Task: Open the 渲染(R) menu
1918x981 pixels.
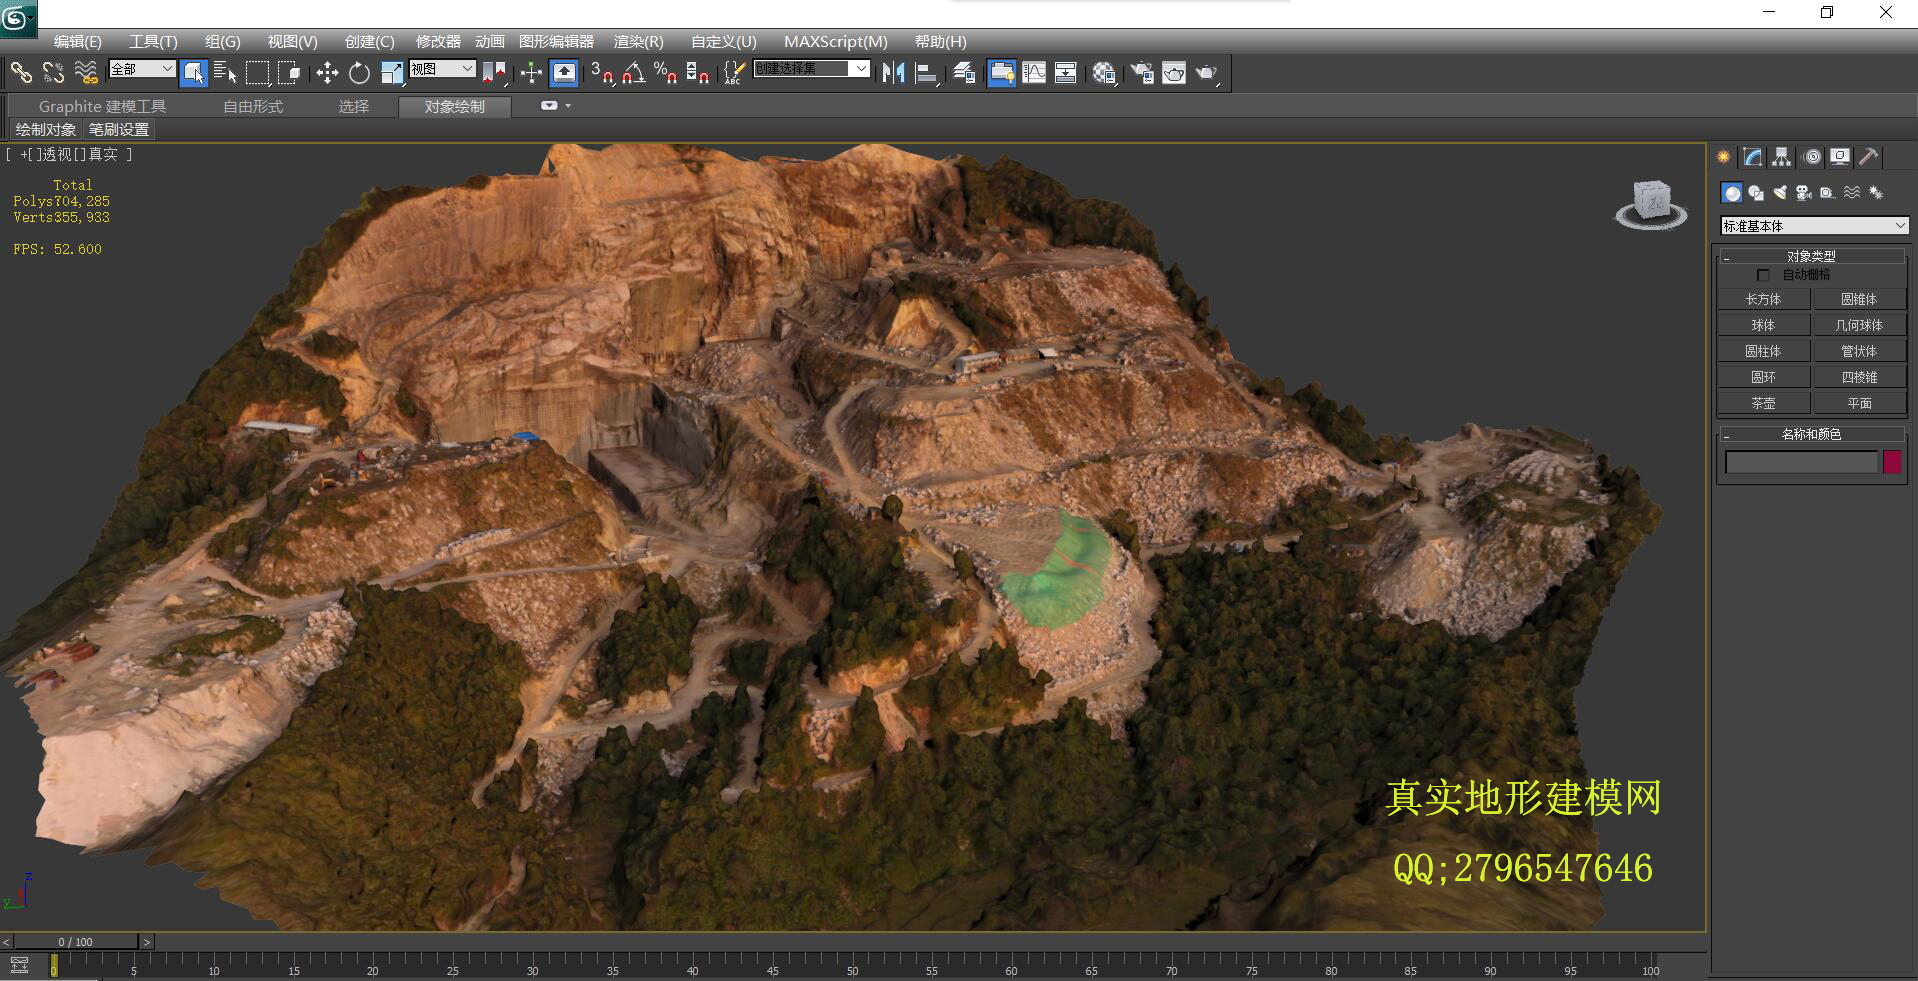Action: 638,41
